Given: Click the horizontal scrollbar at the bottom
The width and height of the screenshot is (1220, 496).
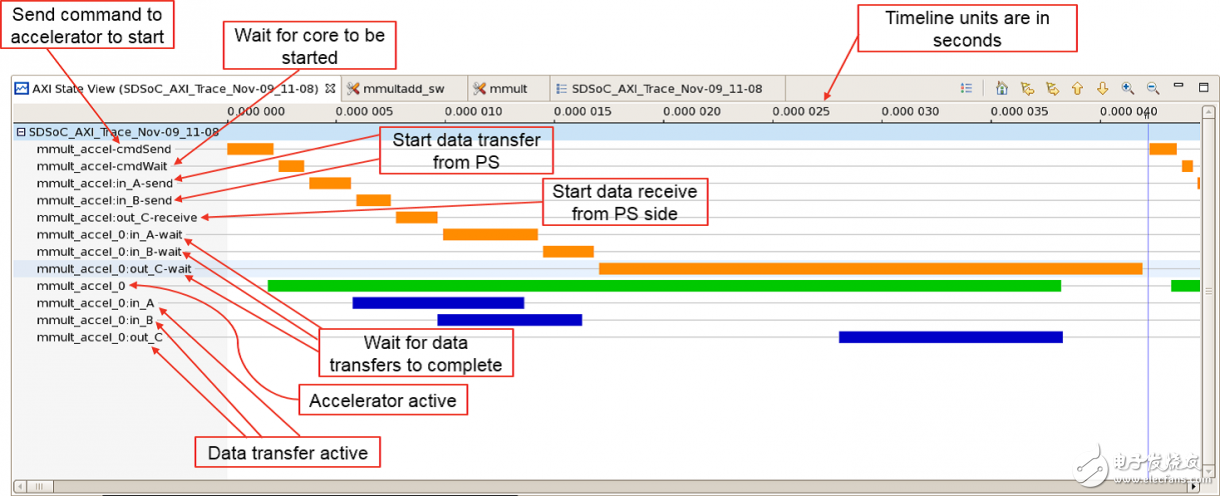Looking at the screenshot, I should point(600,486).
